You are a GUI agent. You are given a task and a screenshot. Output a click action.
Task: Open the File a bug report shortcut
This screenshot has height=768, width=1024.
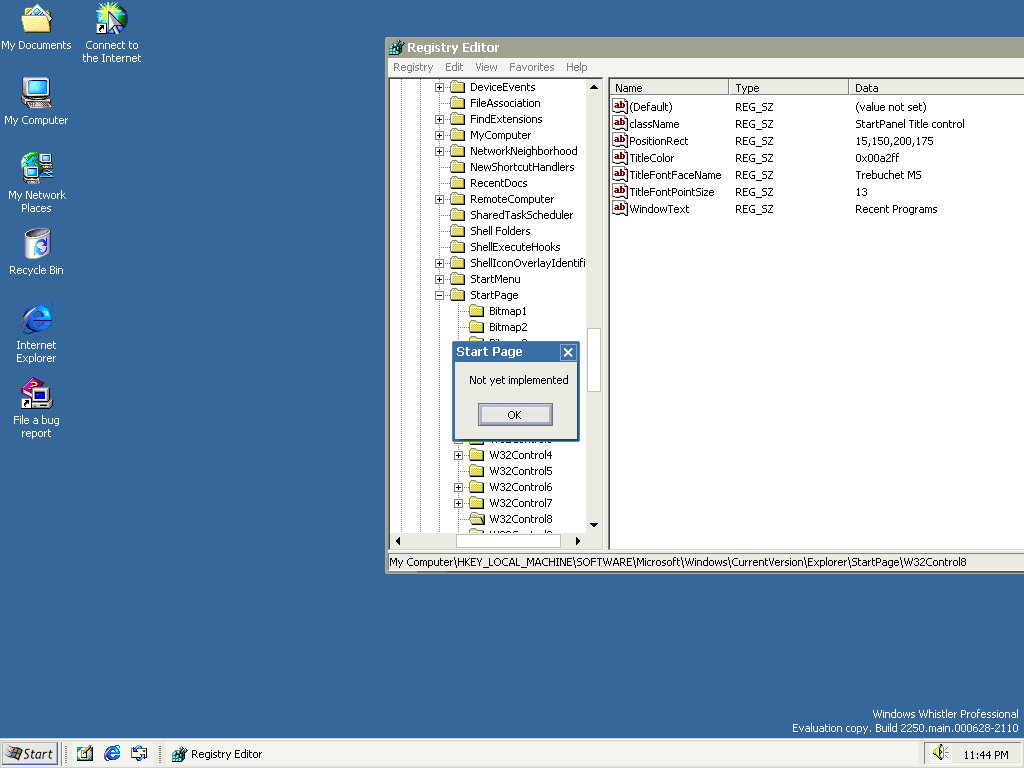point(37,408)
